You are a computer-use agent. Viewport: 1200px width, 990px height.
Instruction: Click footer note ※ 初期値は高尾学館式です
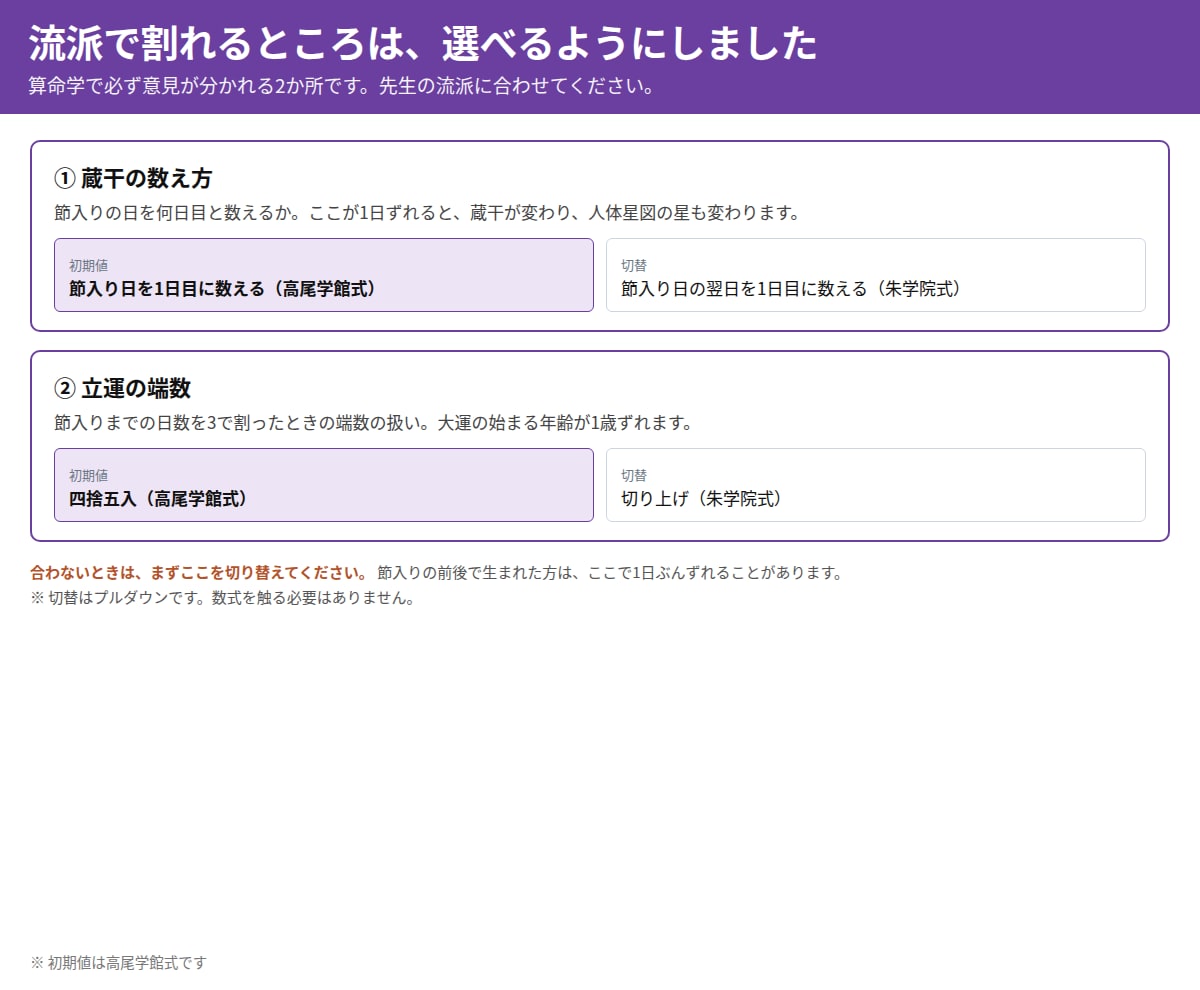click(118, 963)
